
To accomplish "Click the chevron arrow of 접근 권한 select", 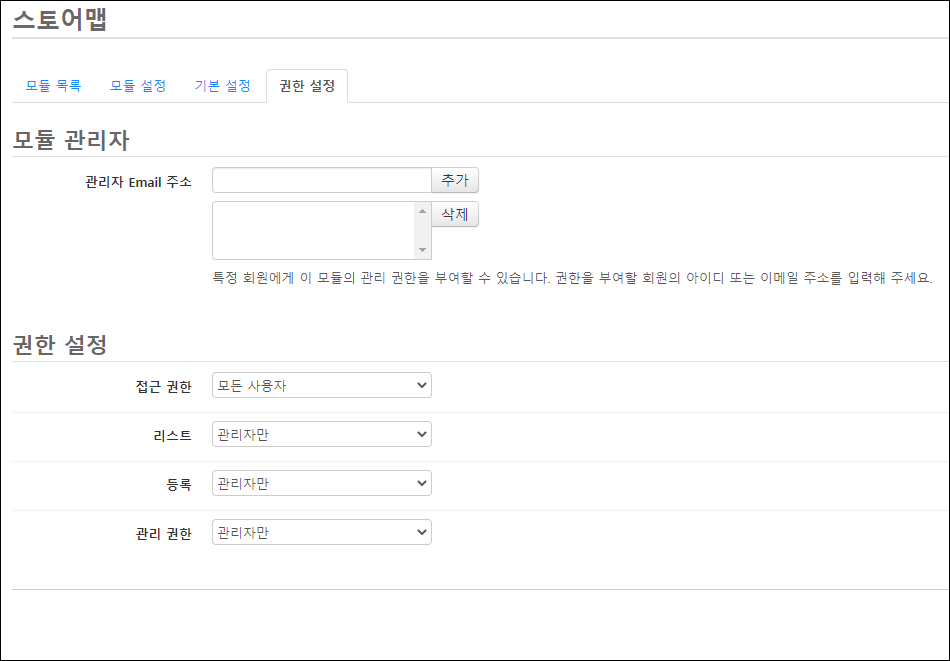I will 422,385.
